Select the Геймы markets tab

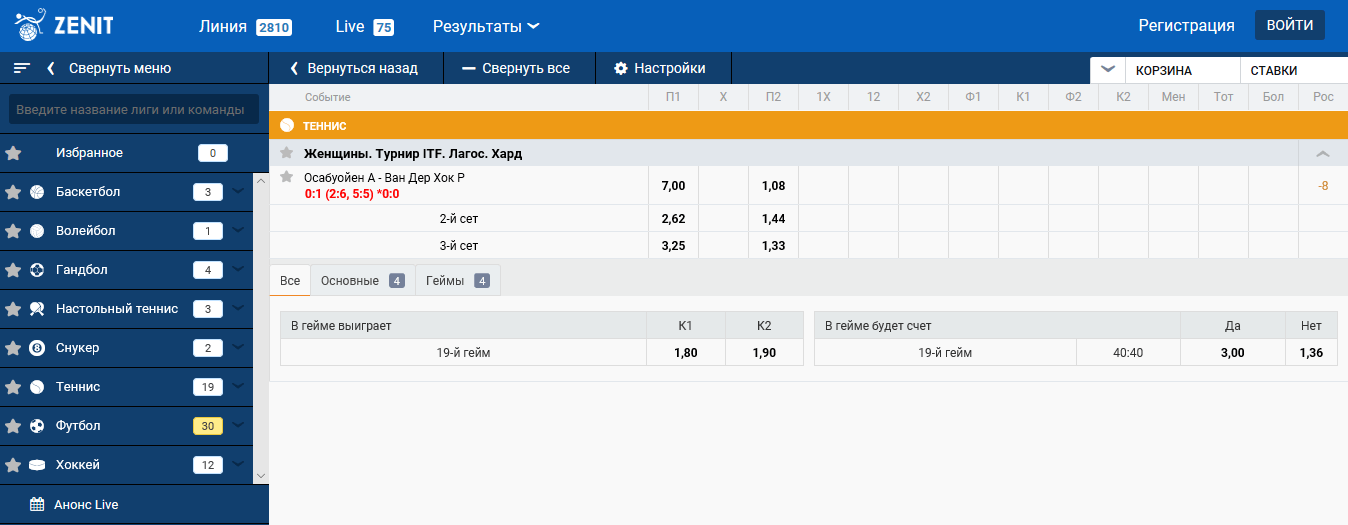coord(457,281)
